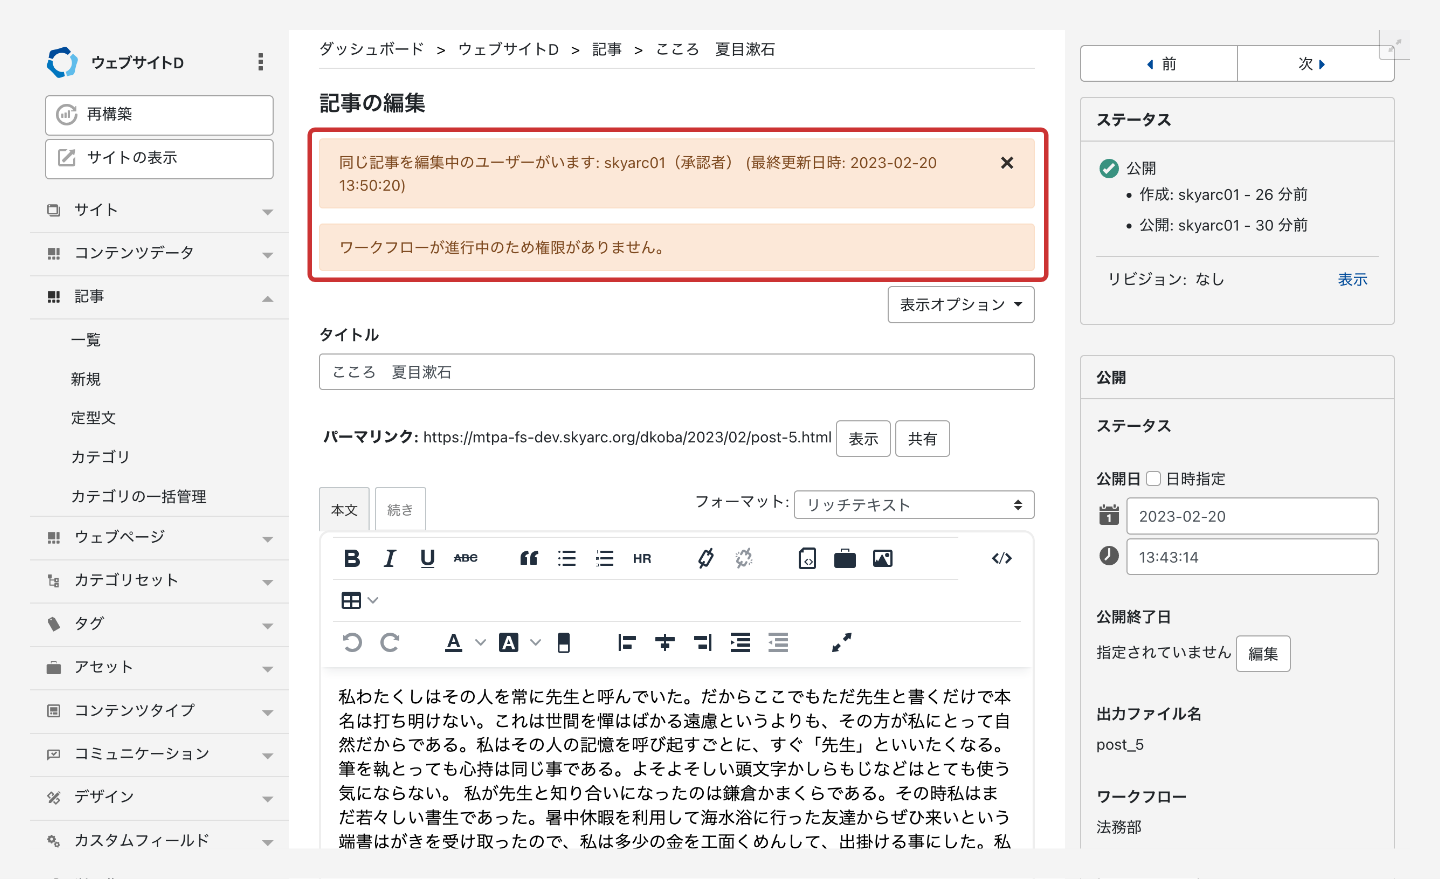Switch to the 続き tab
The height and width of the screenshot is (879, 1440).
pyautogui.click(x=400, y=510)
